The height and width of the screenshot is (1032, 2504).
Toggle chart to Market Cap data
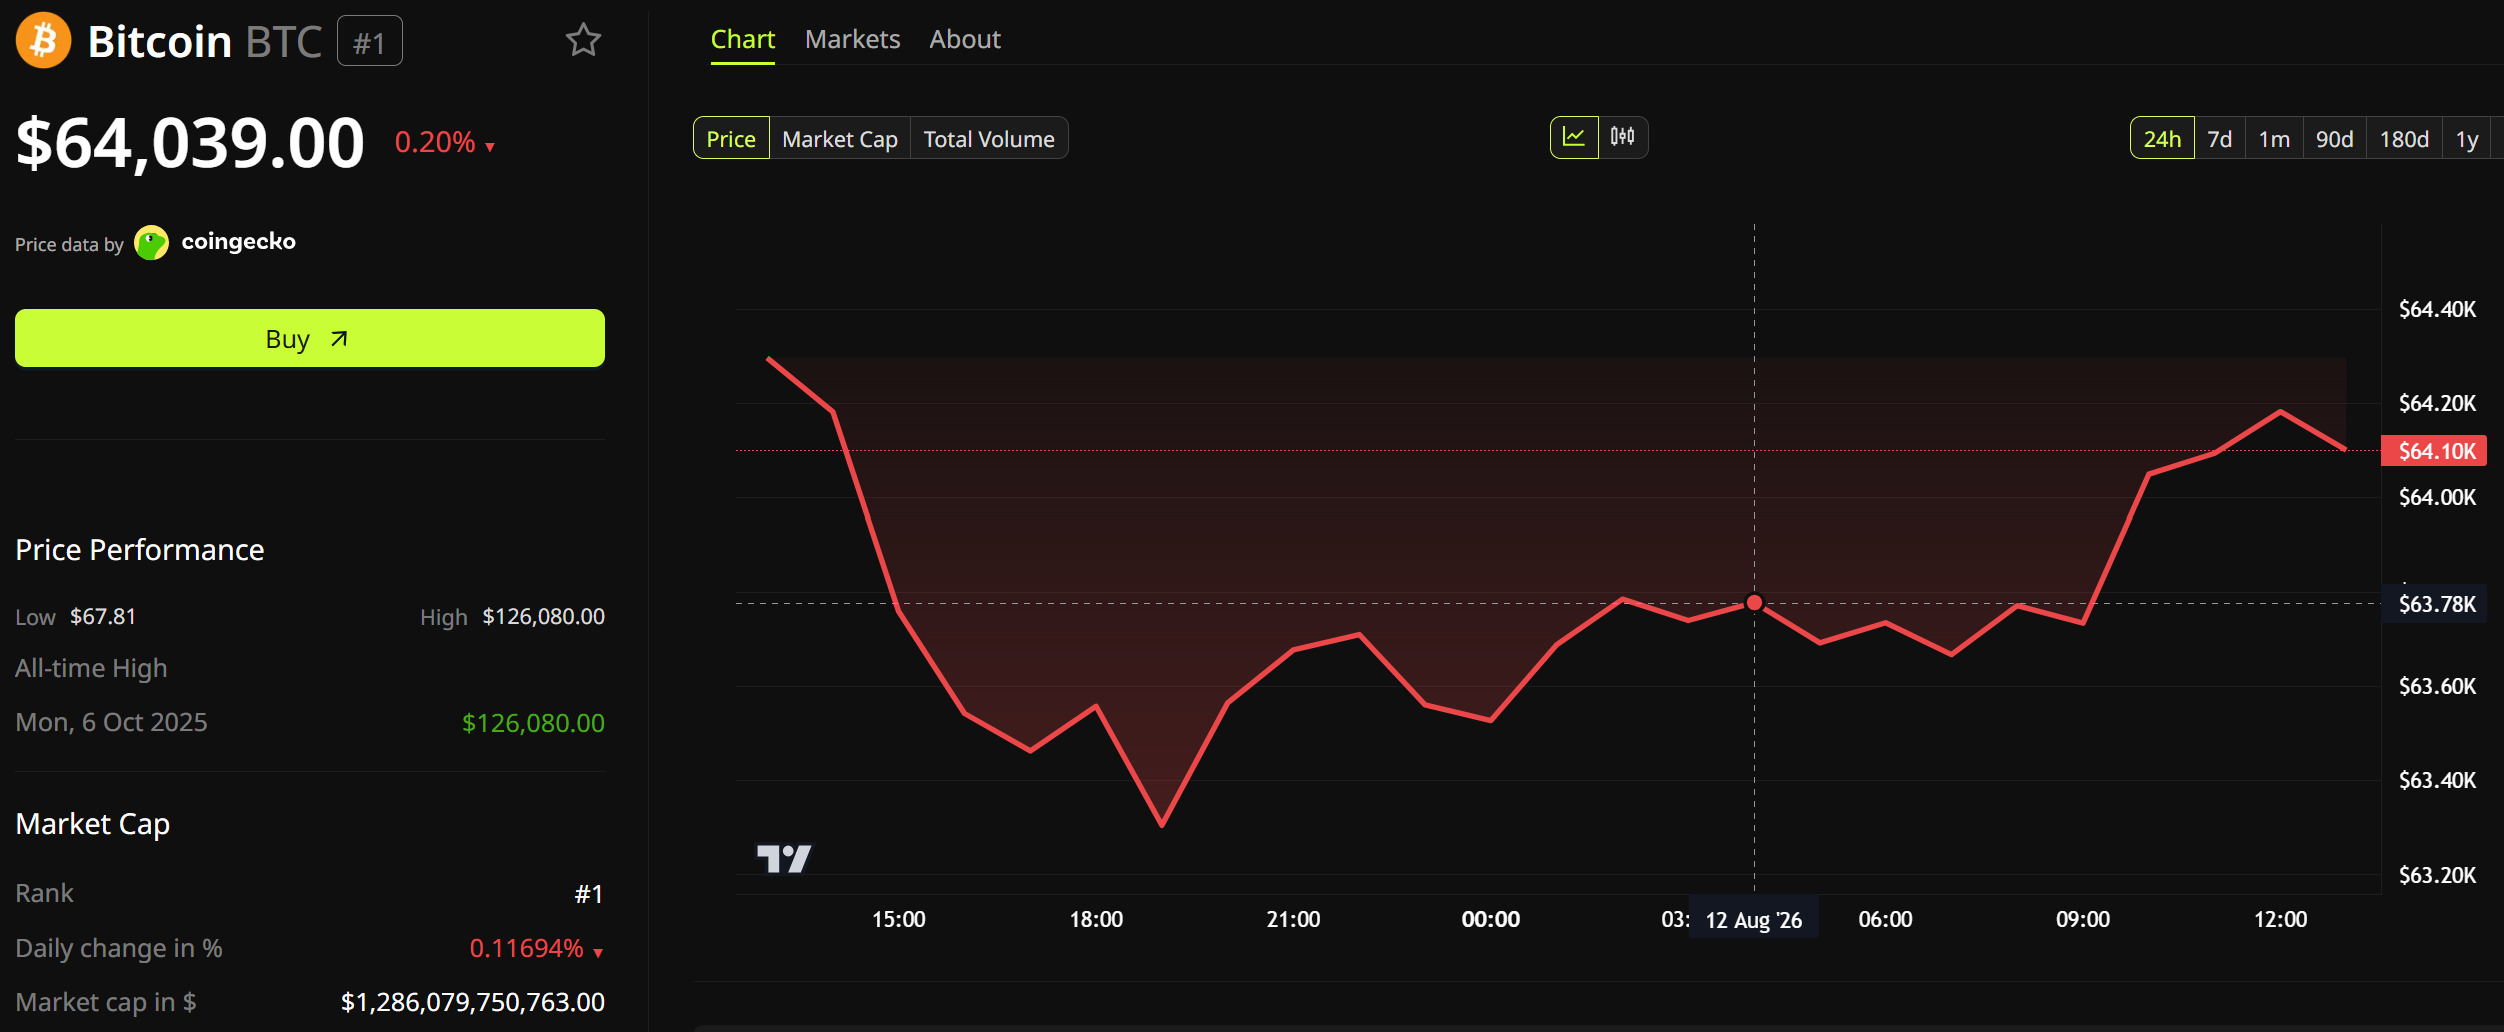[840, 139]
